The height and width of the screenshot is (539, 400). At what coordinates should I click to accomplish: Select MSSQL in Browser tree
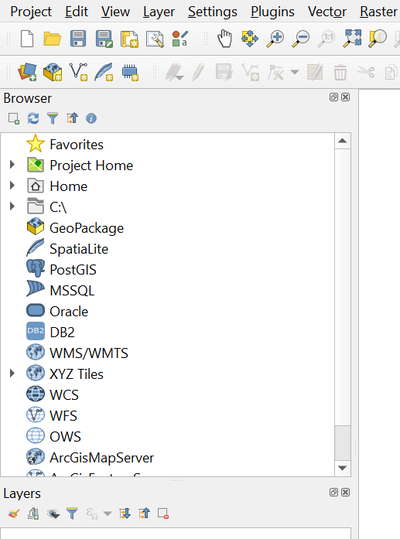point(72,291)
